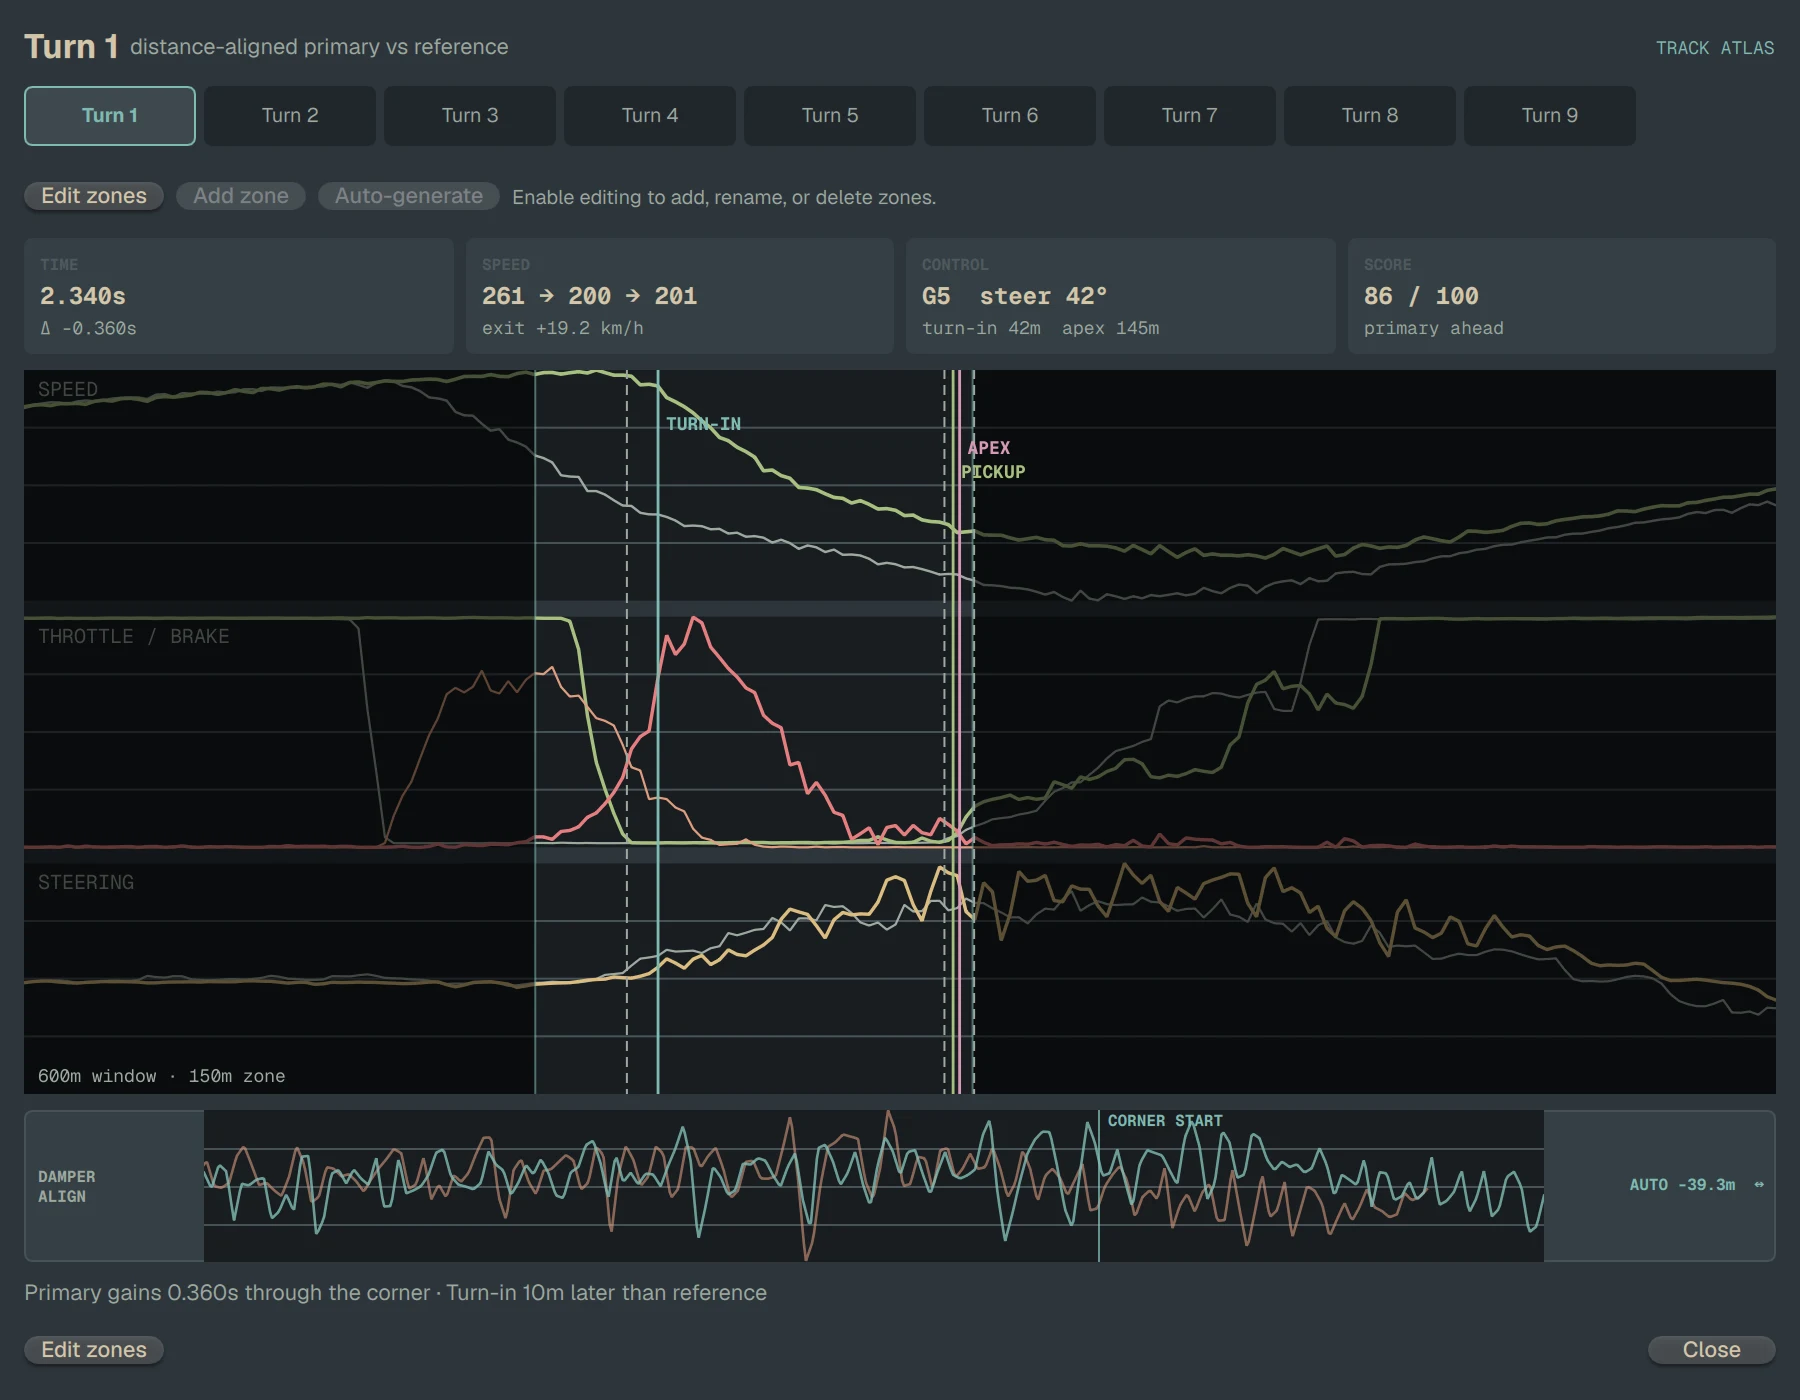
Task: Open the Turn 3 tab
Action: (470, 116)
